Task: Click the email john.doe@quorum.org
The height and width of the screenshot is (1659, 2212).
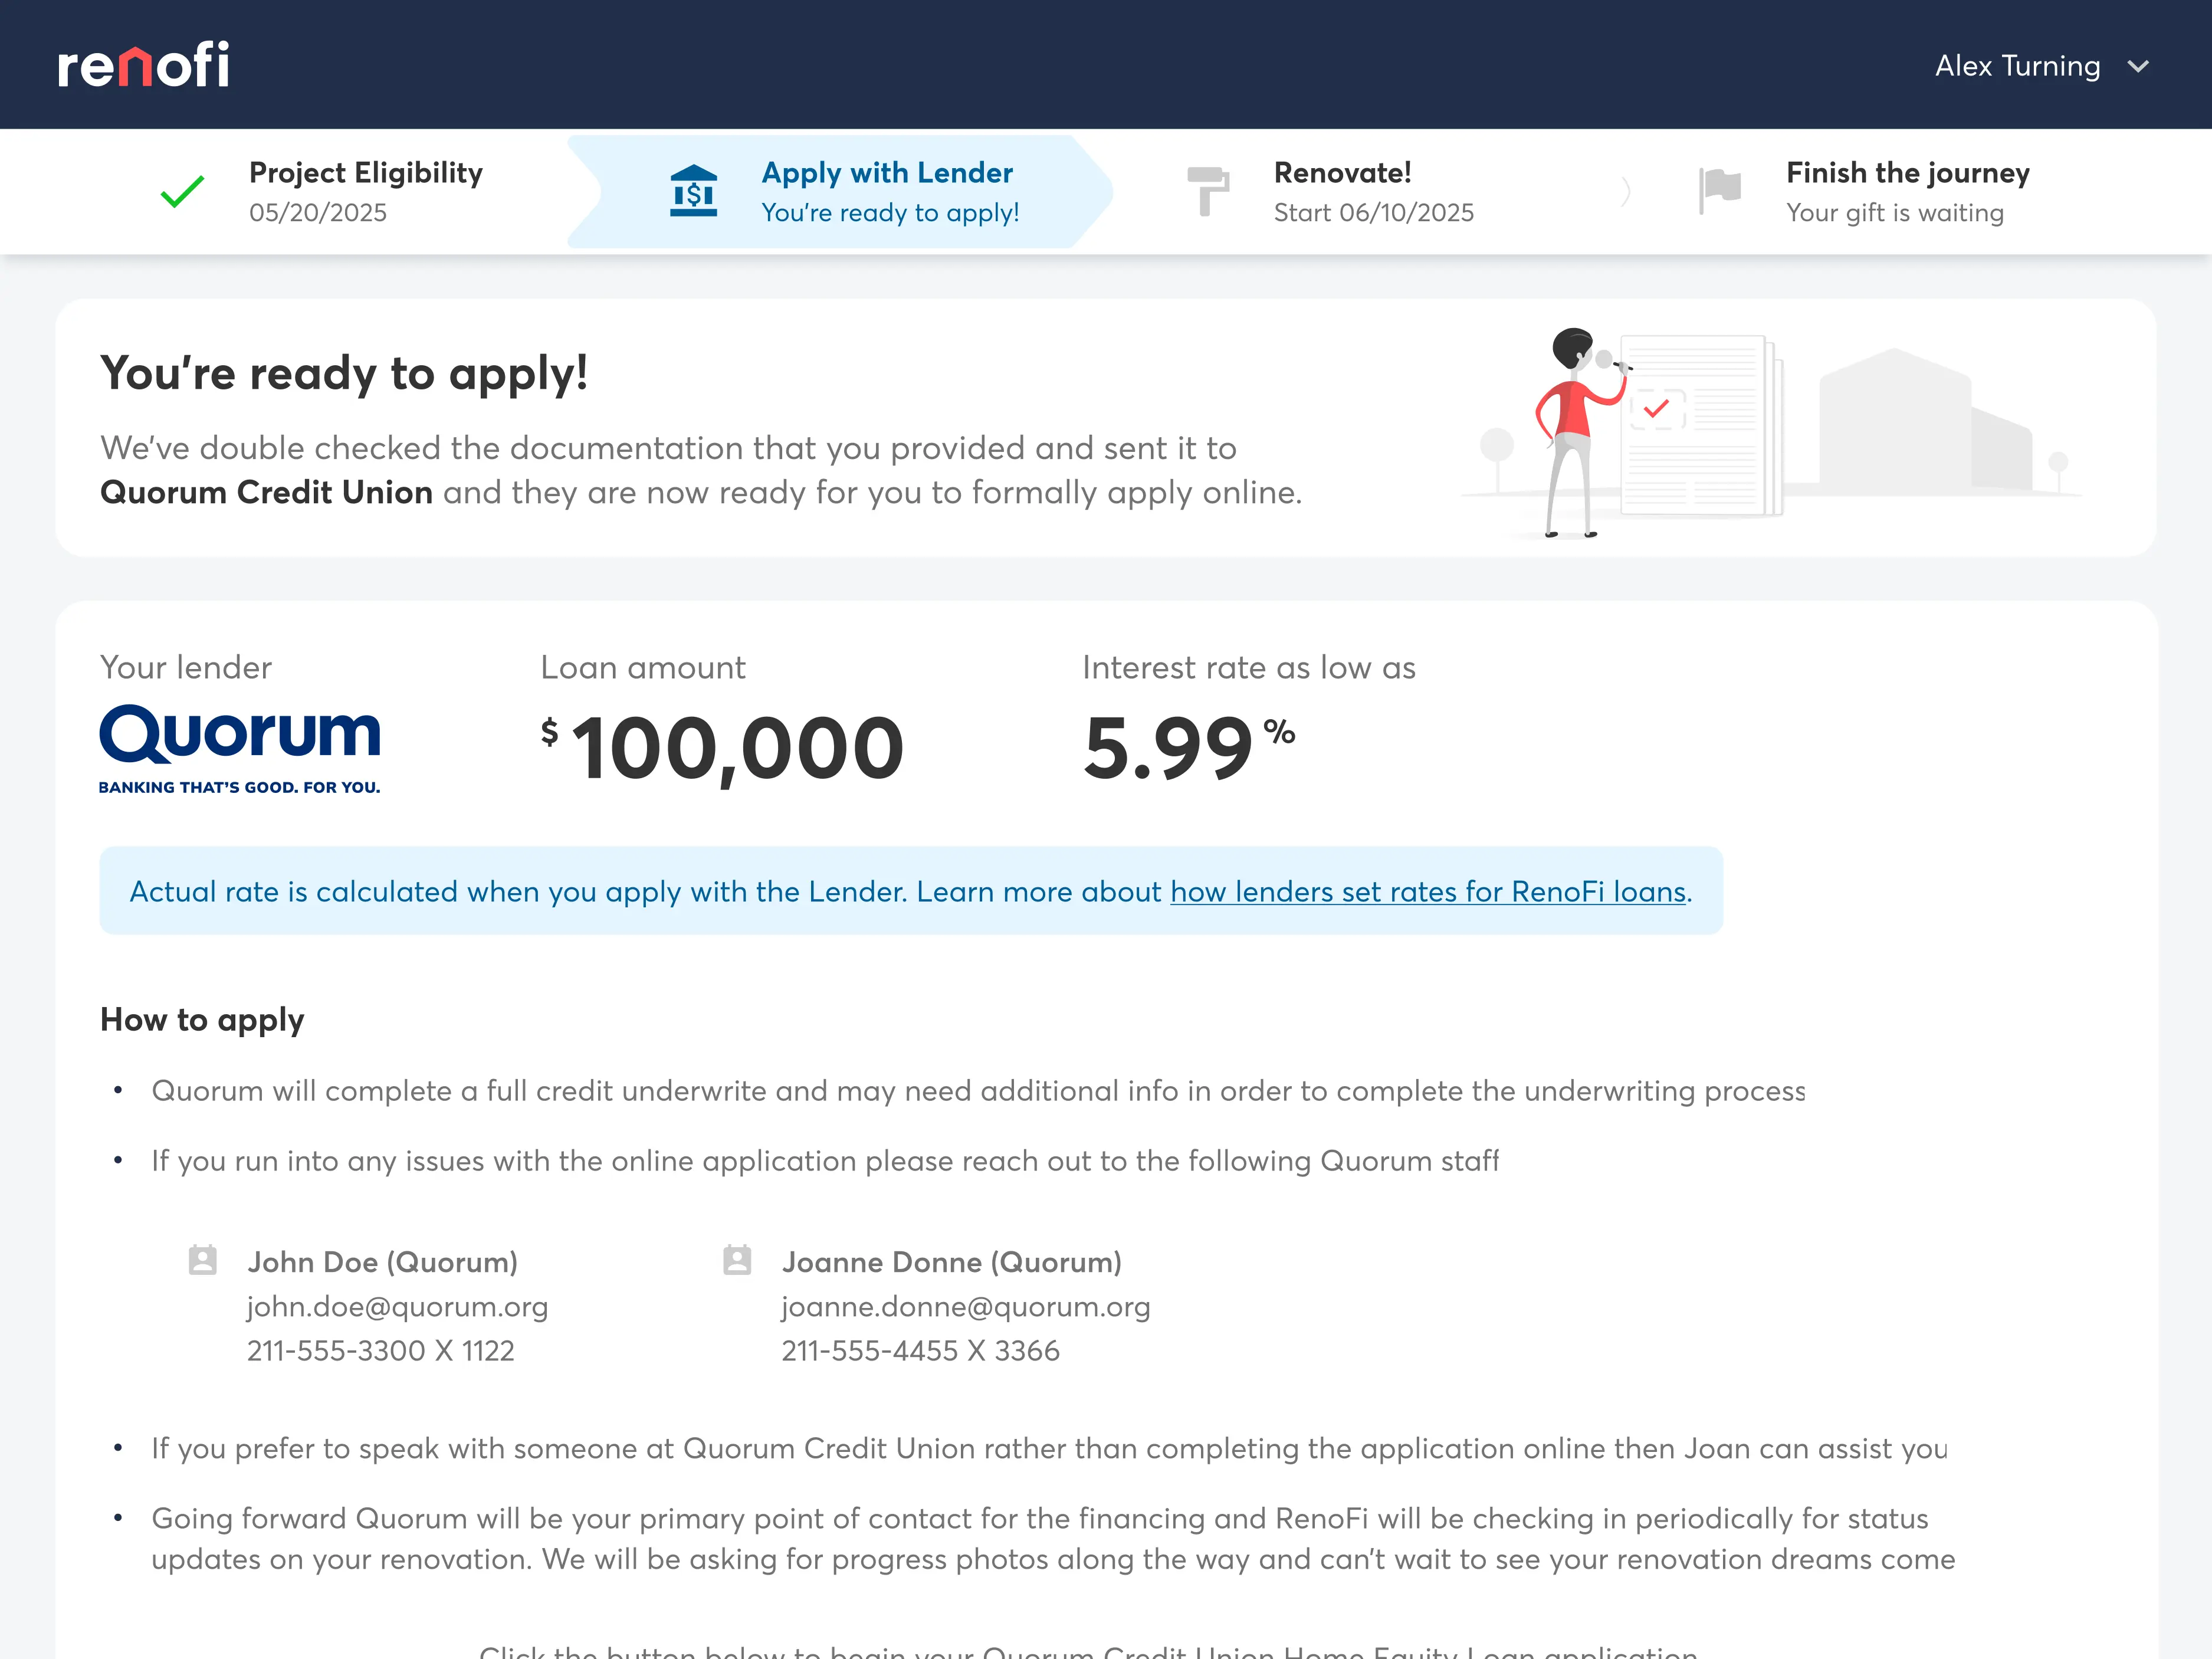Action: click(397, 1307)
